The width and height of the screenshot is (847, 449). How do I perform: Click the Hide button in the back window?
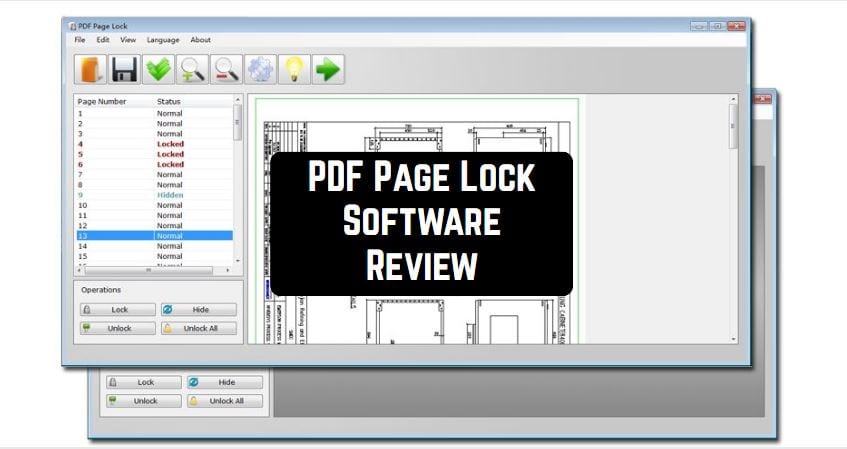pos(225,382)
